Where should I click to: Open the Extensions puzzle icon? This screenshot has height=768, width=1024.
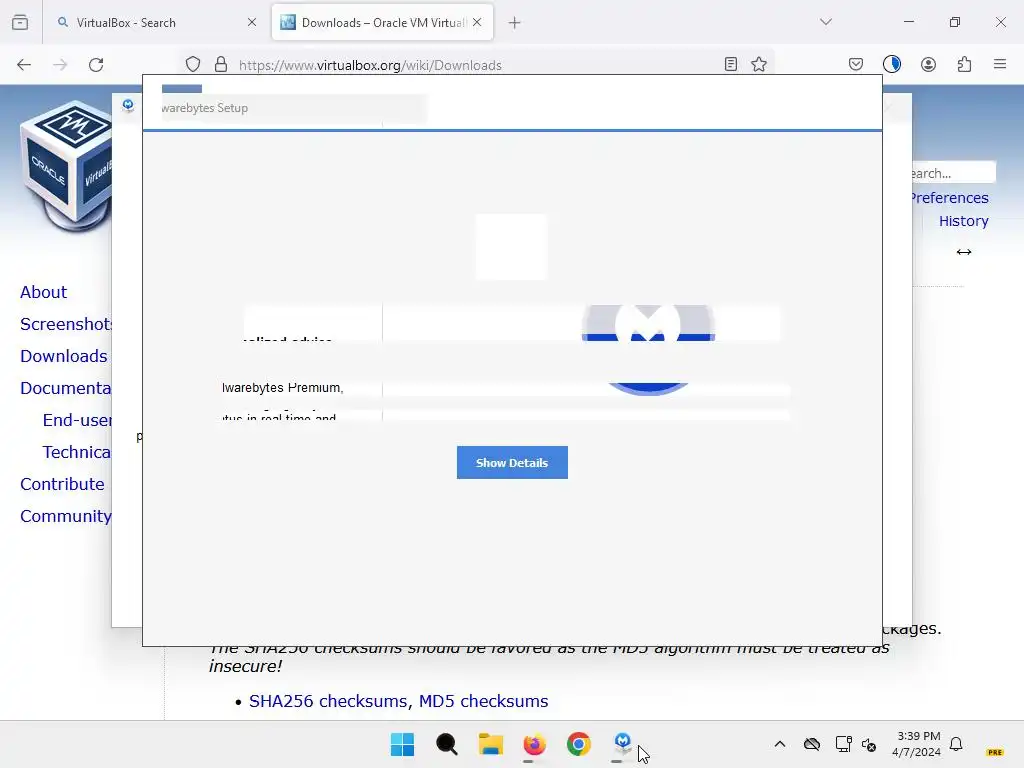pos(964,64)
